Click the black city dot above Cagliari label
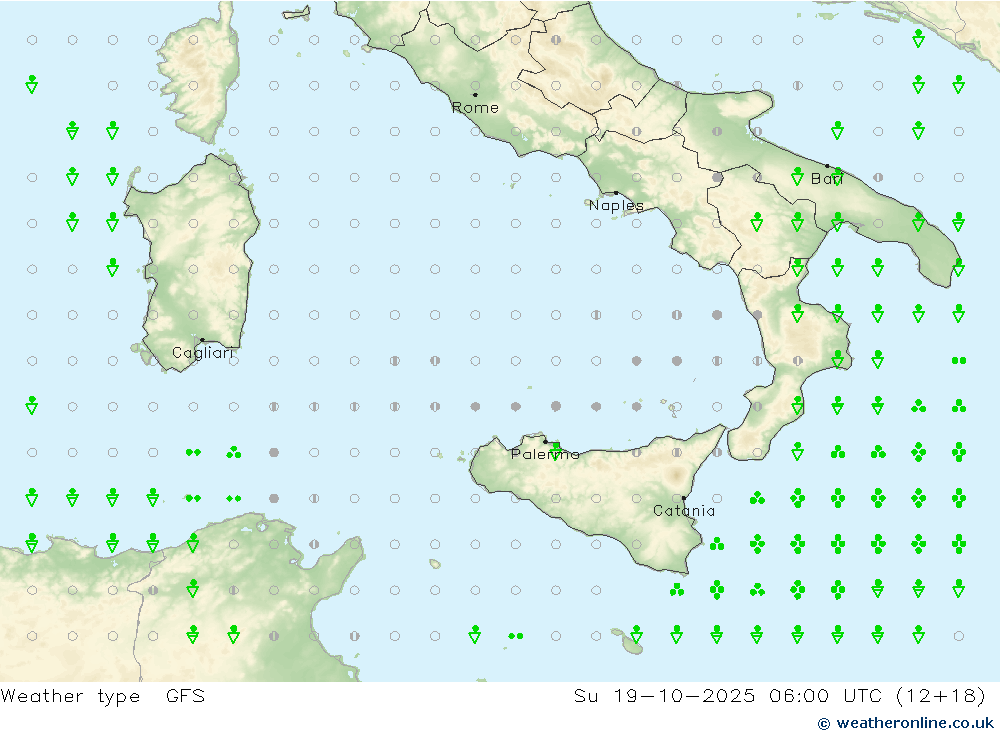Viewport: 1000px width, 733px height. (202, 340)
